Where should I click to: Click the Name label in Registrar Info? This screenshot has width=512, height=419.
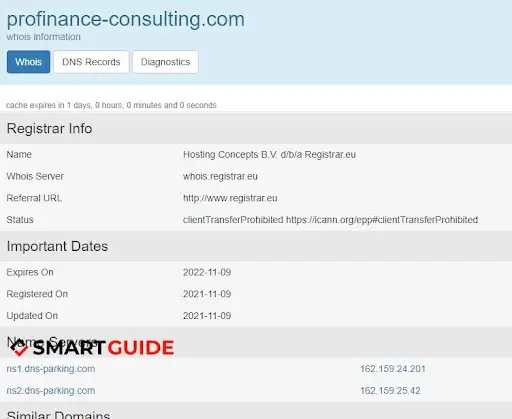point(19,155)
